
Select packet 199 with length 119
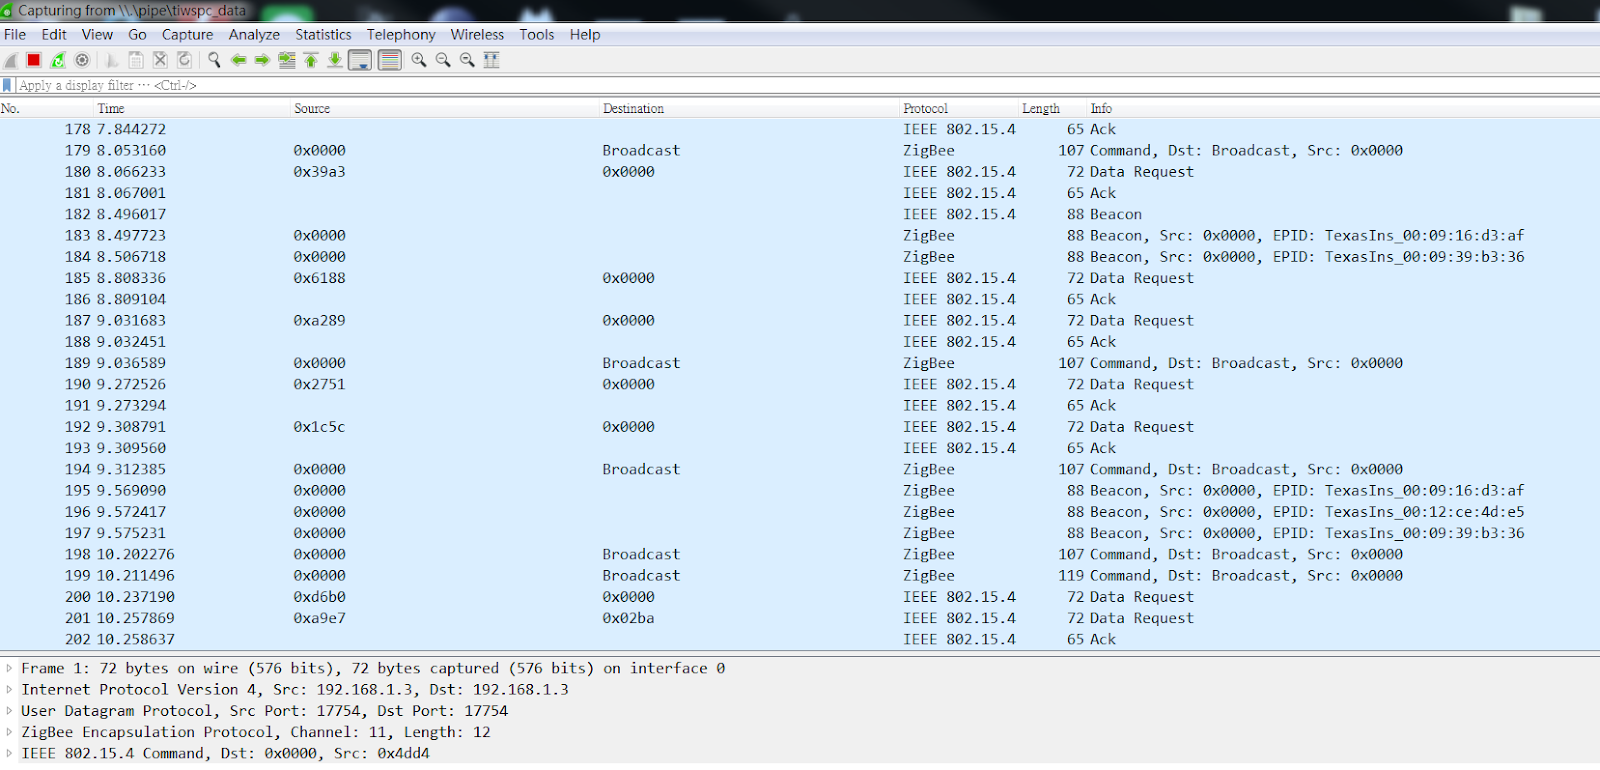(x=800, y=575)
